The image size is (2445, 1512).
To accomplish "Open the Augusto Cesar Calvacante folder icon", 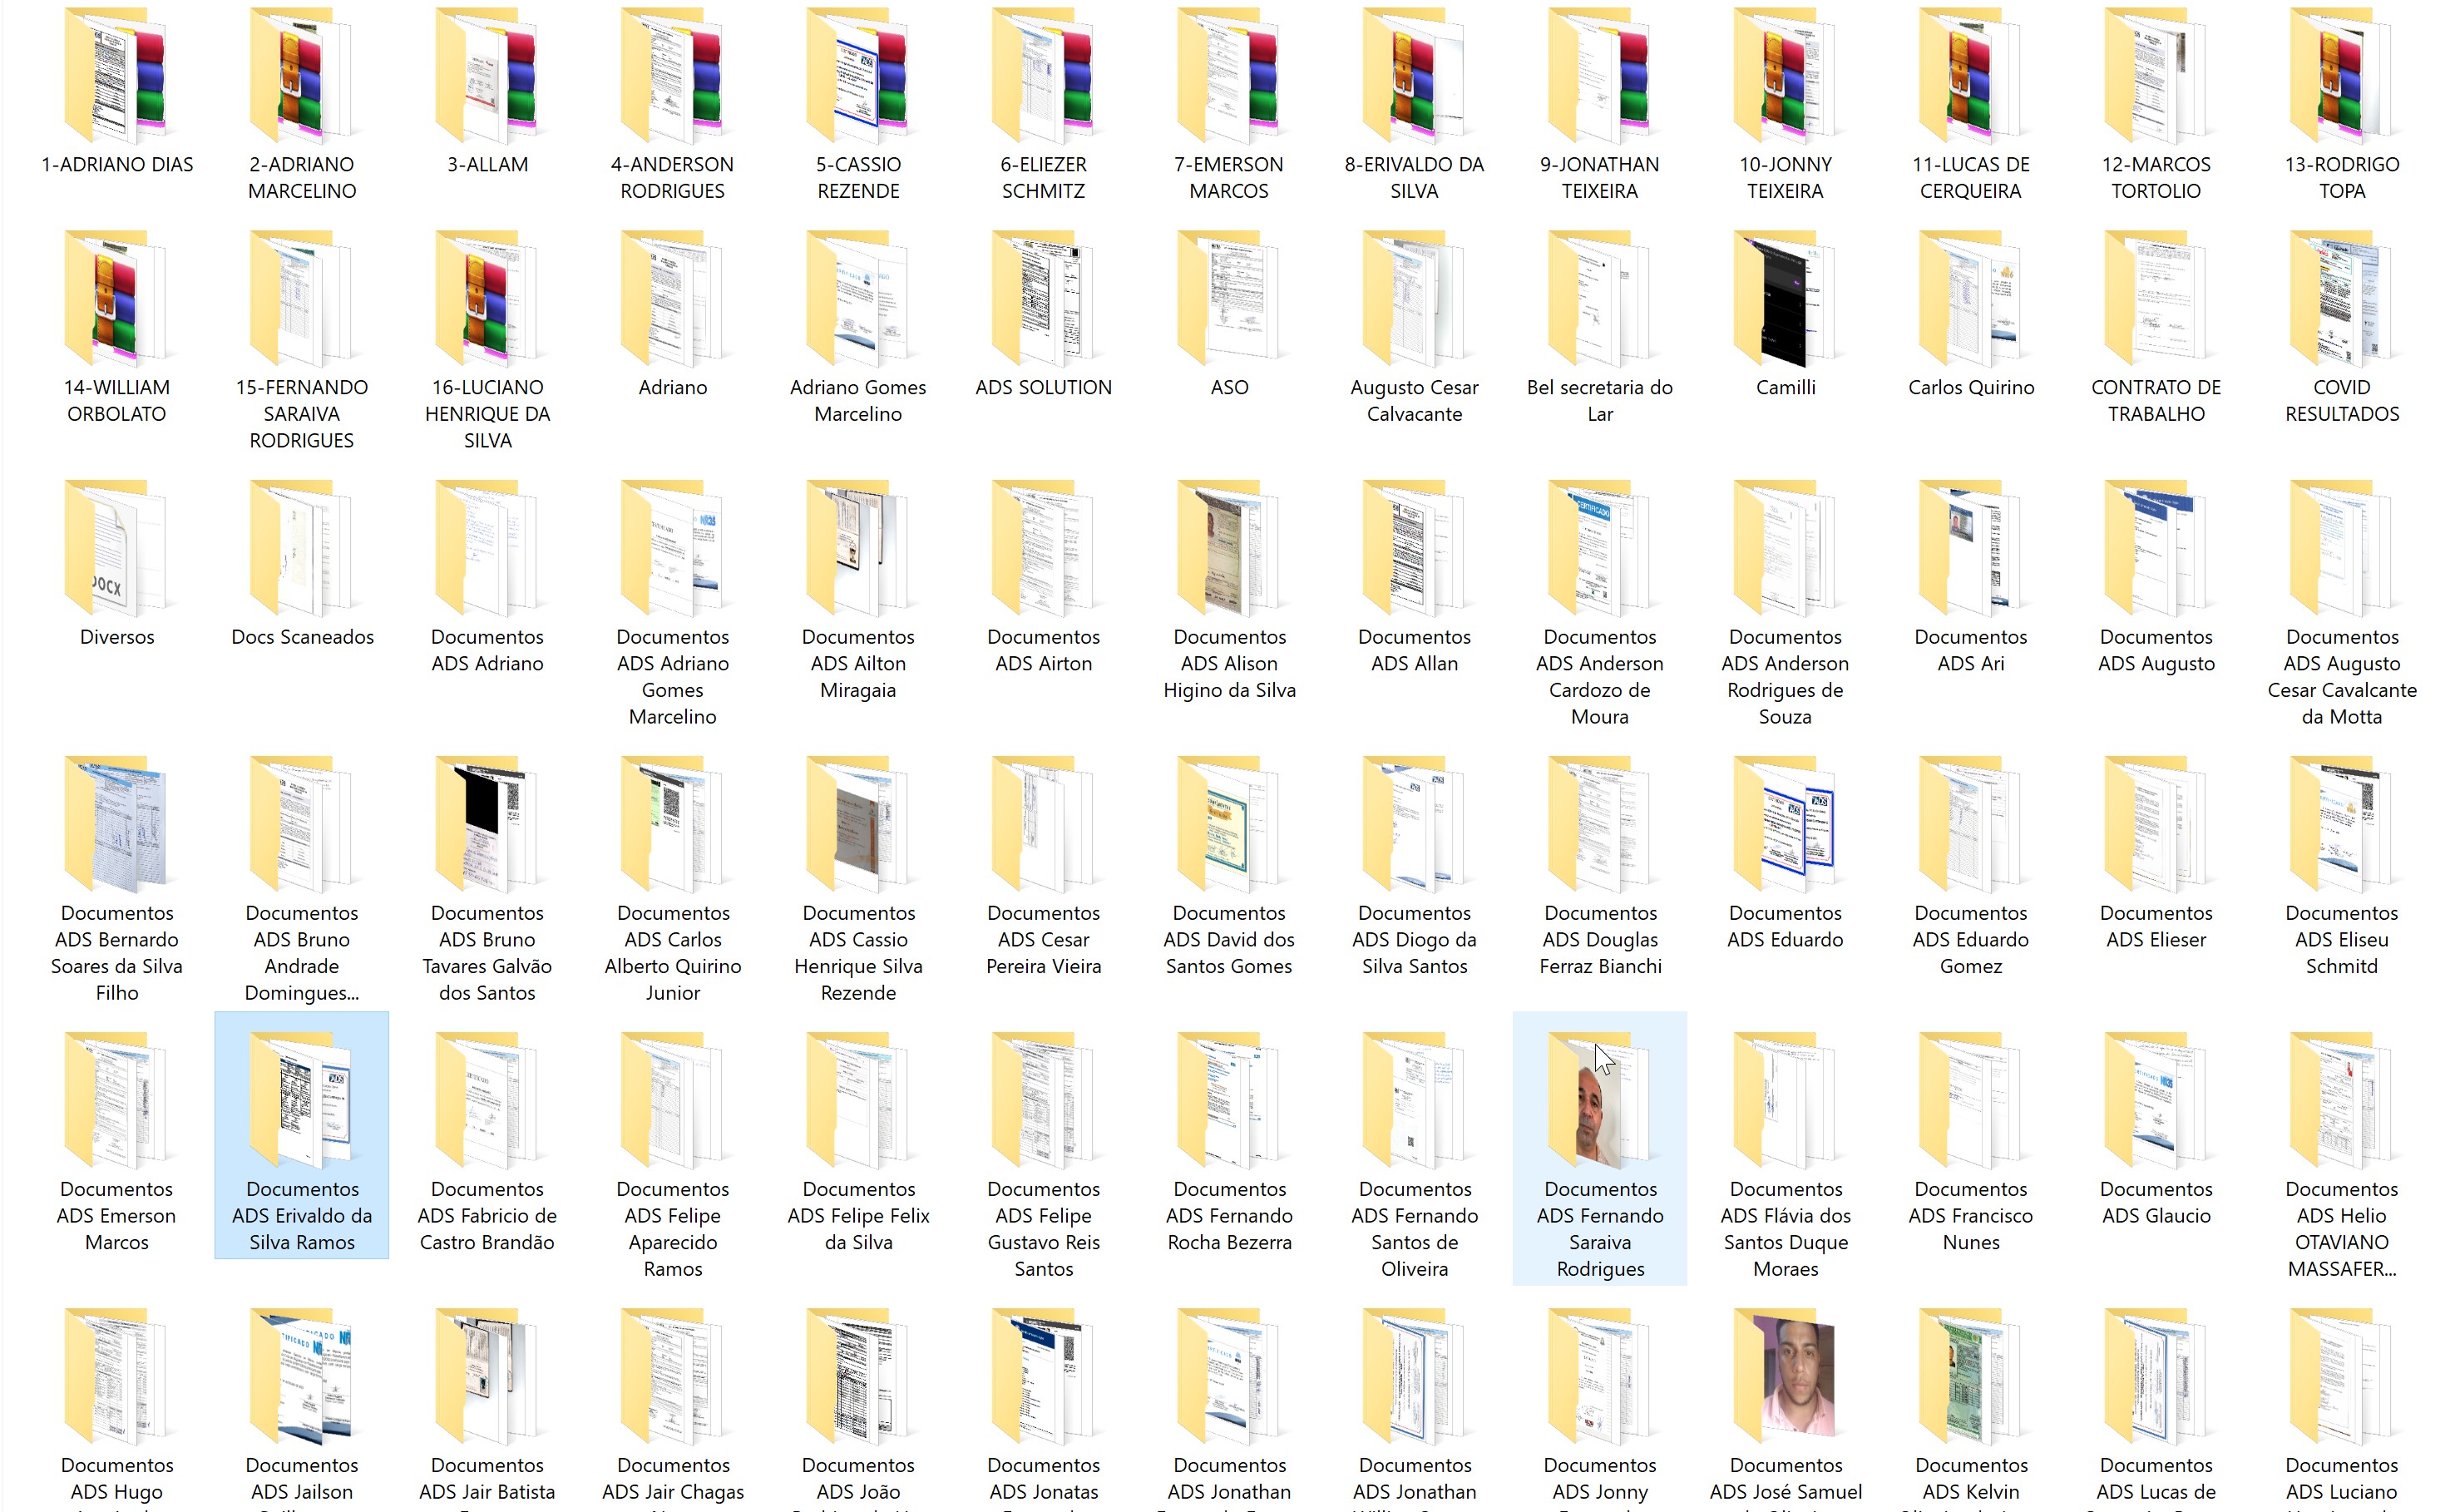I will pos(1415,298).
